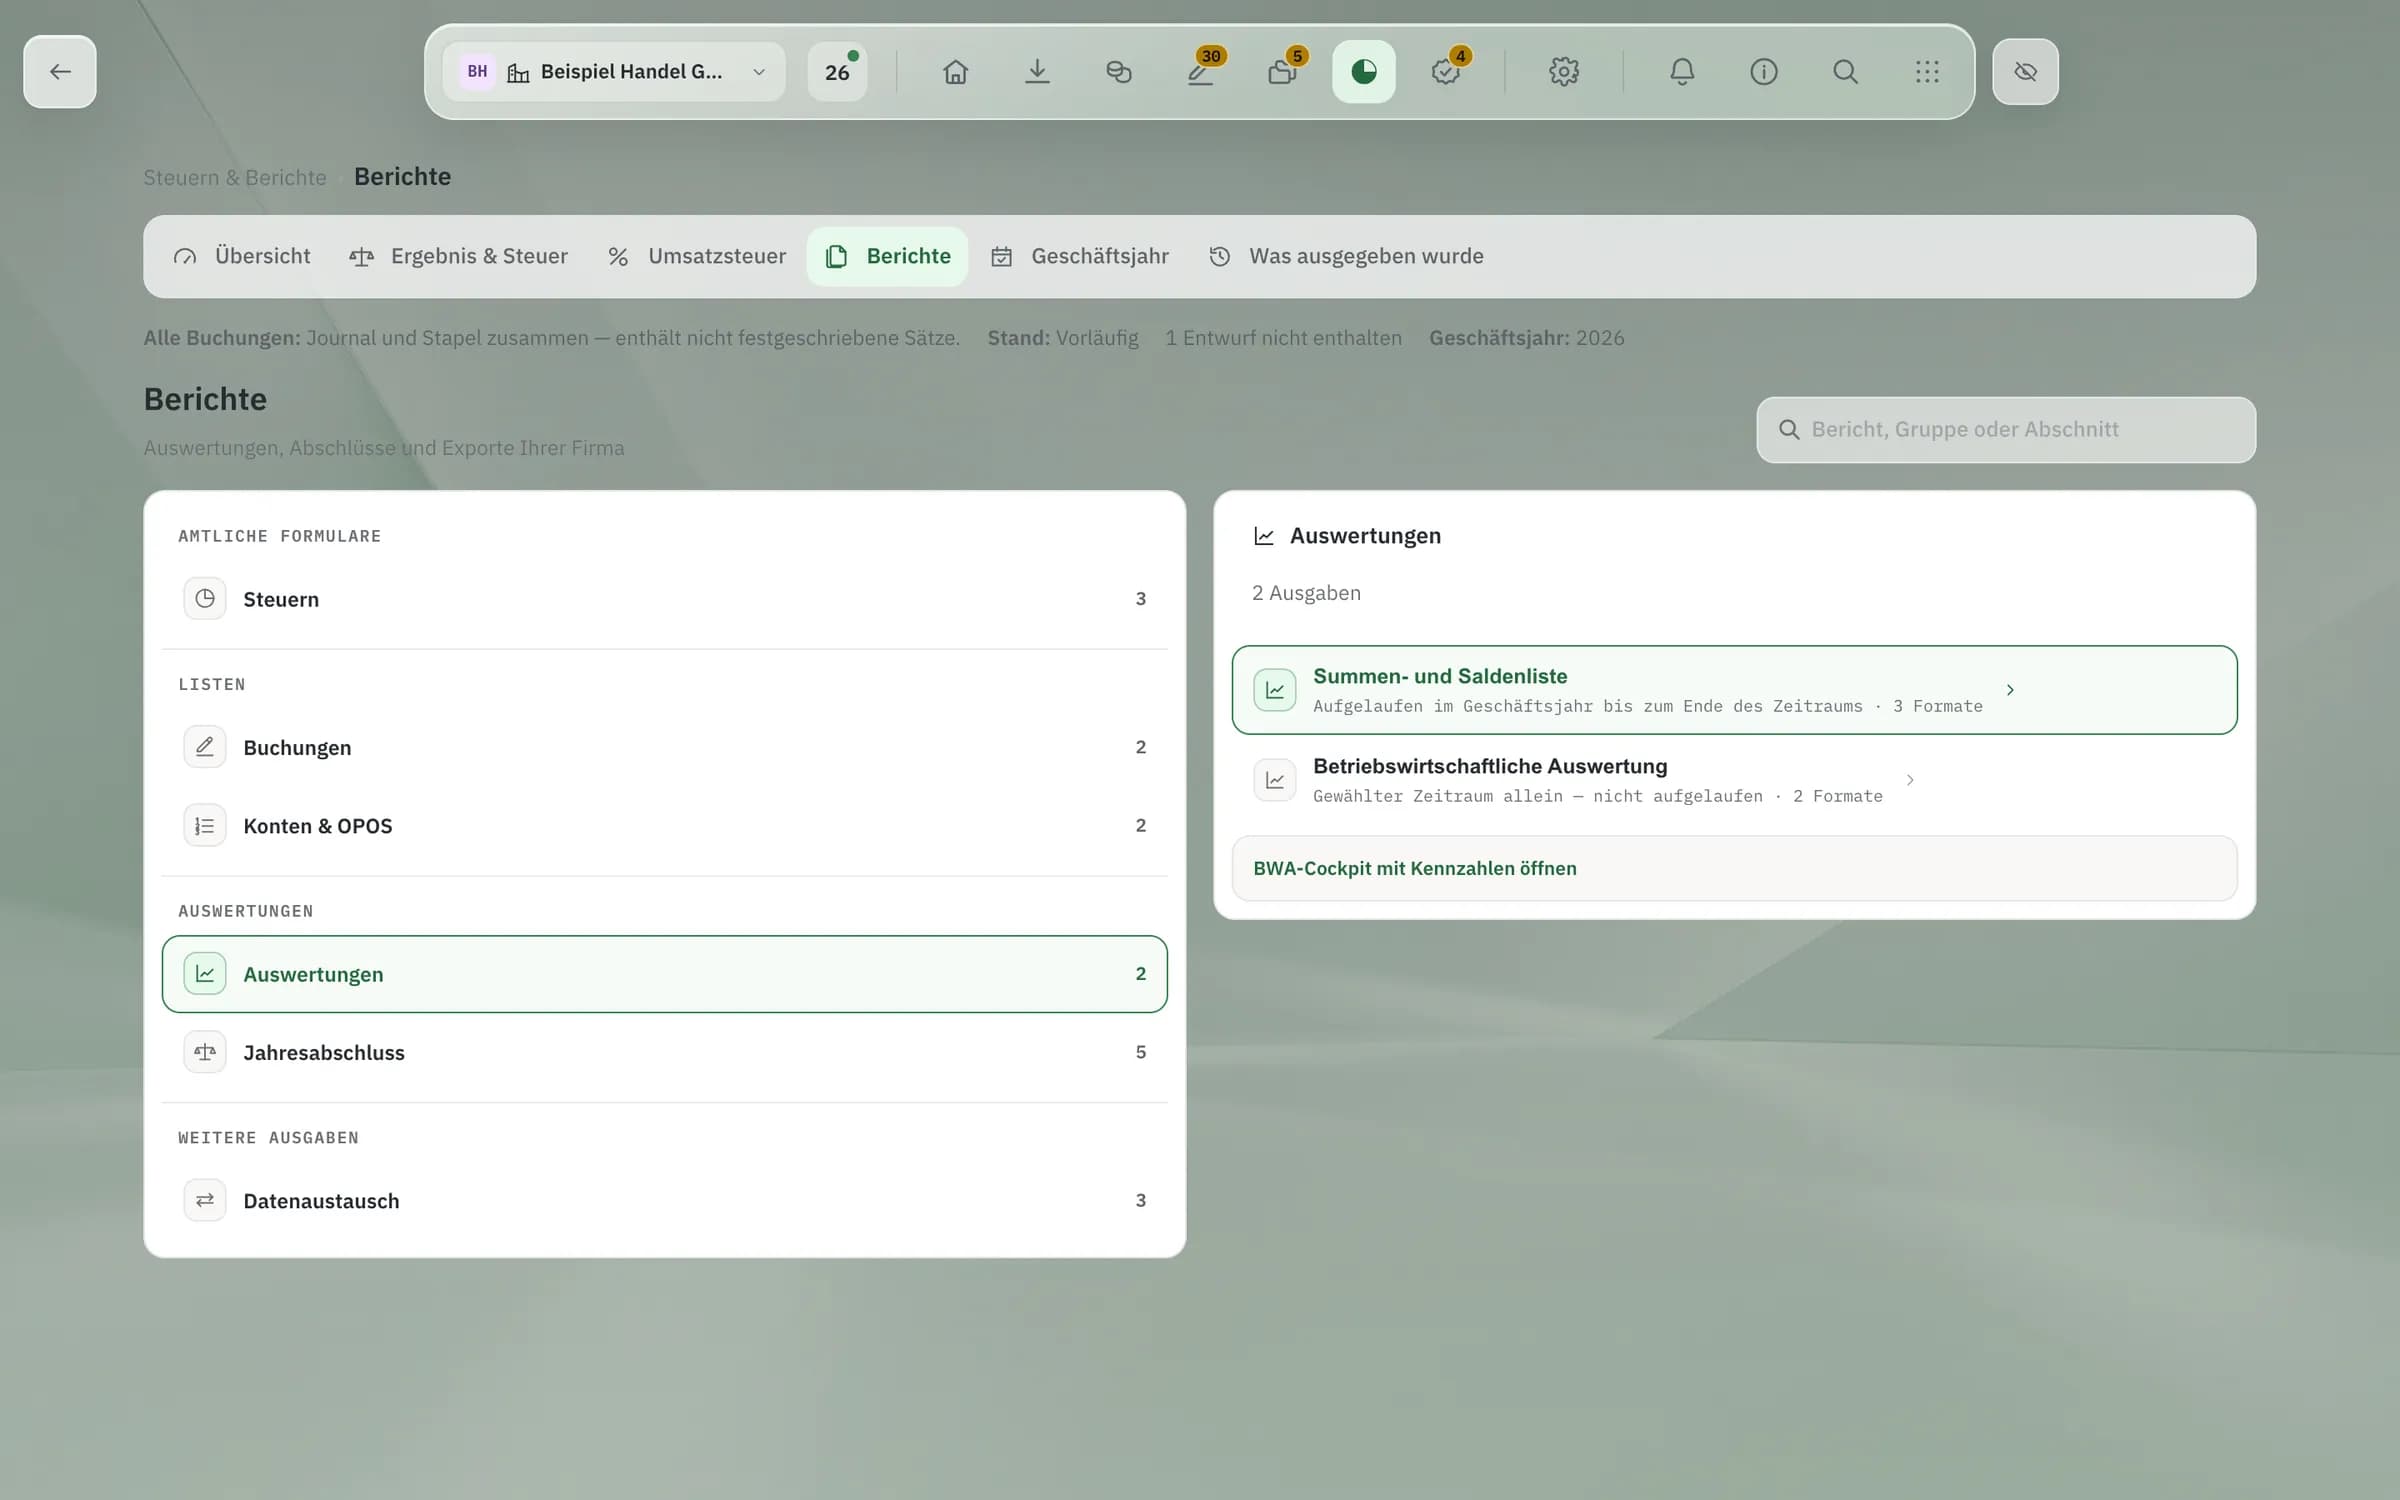Expand Betriebswirtschaftliche Auswertung chevron
The image size is (2400, 1500).
(1910, 780)
